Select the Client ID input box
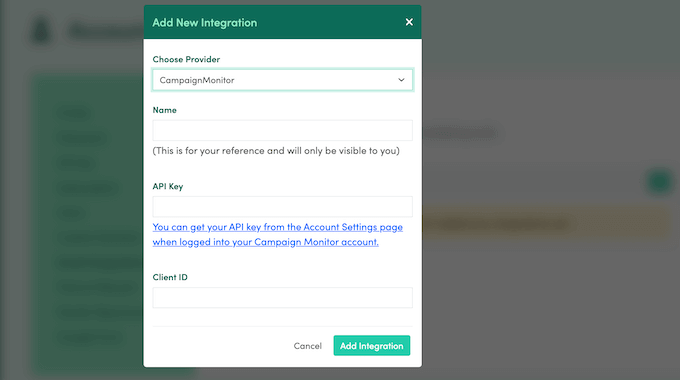This screenshot has height=380, width=680. pos(282,298)
